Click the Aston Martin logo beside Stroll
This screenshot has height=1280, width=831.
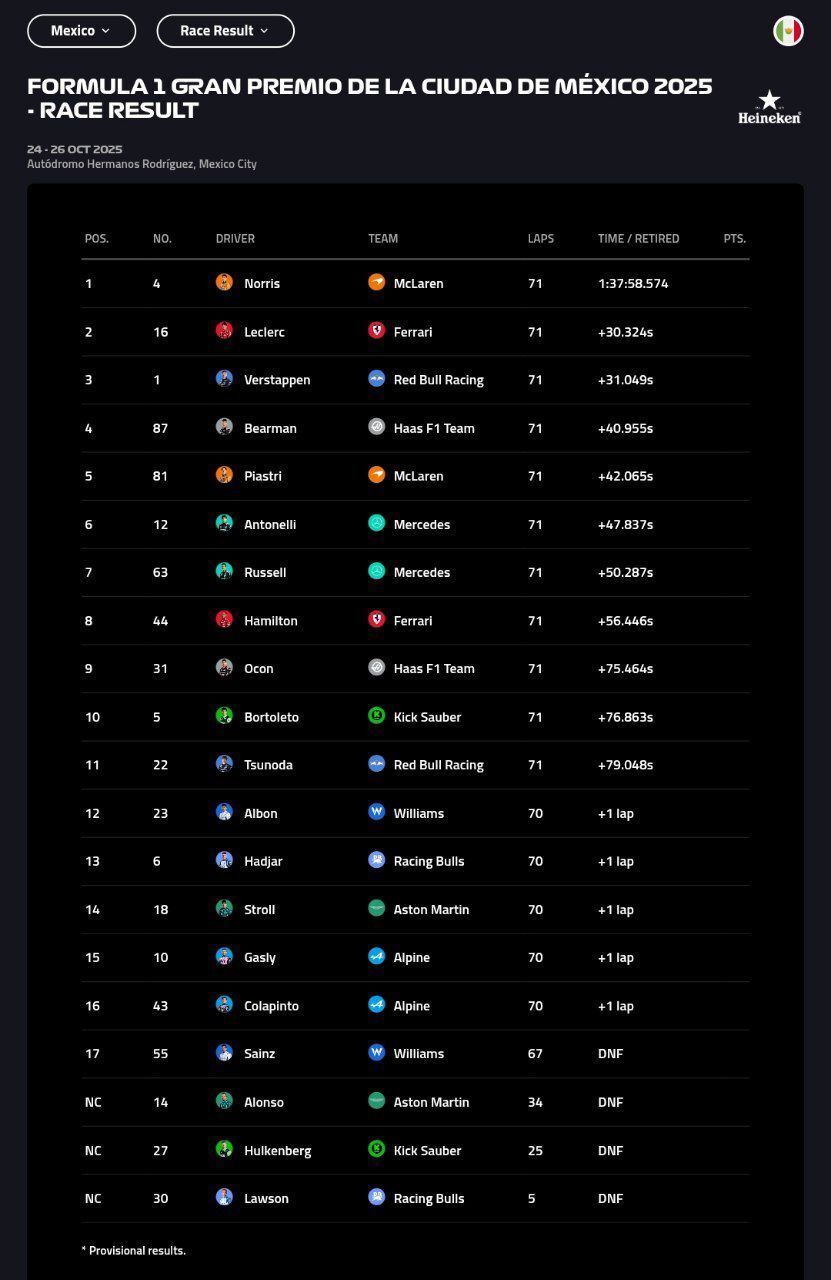[x=376, y=909]
